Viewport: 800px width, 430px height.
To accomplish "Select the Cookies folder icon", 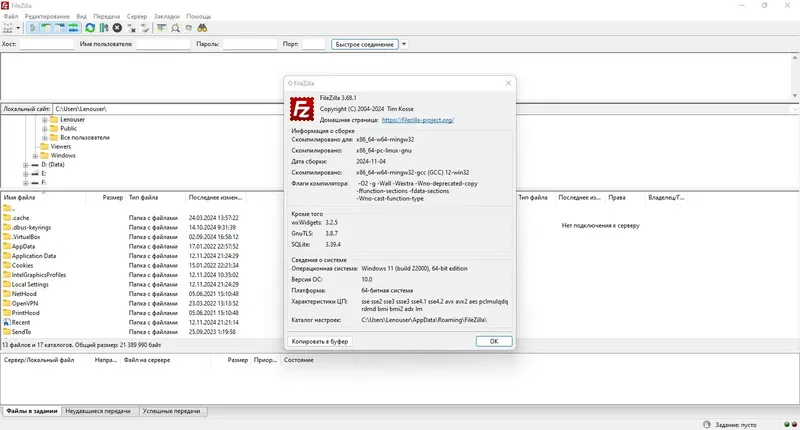I will pyautogui.click(x=7, y=265).
